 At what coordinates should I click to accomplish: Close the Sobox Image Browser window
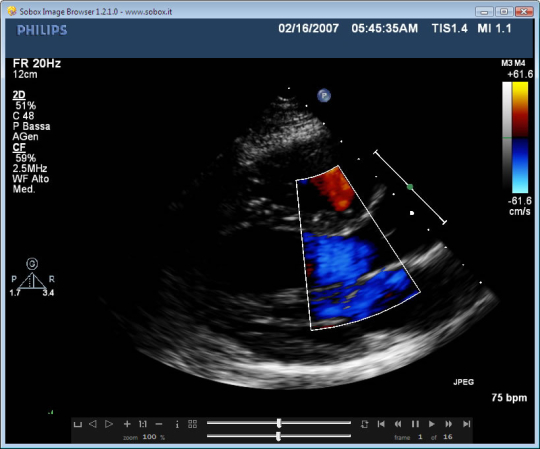tap(524, 12)
